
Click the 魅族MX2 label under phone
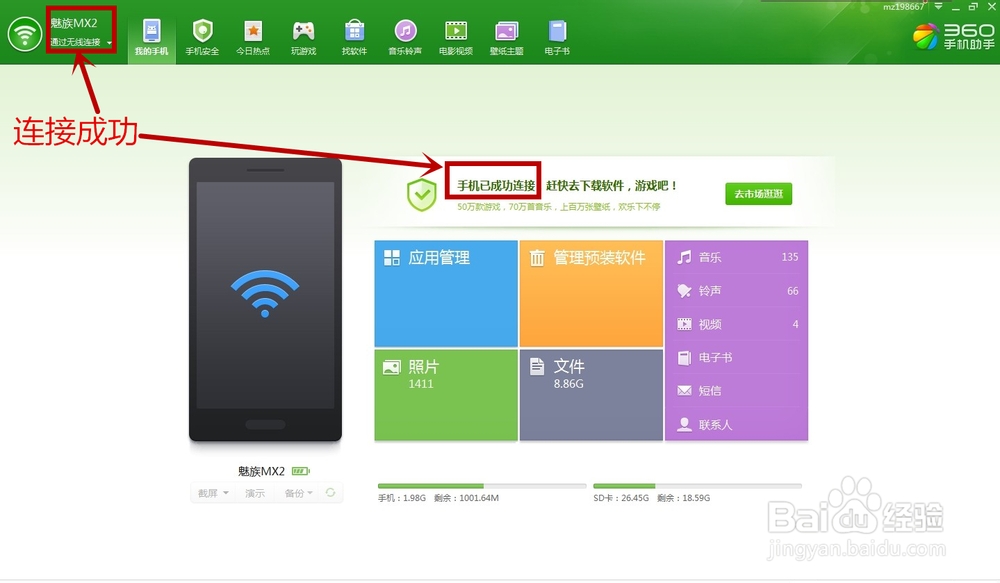pyautogui.click(x=261, y=471)
